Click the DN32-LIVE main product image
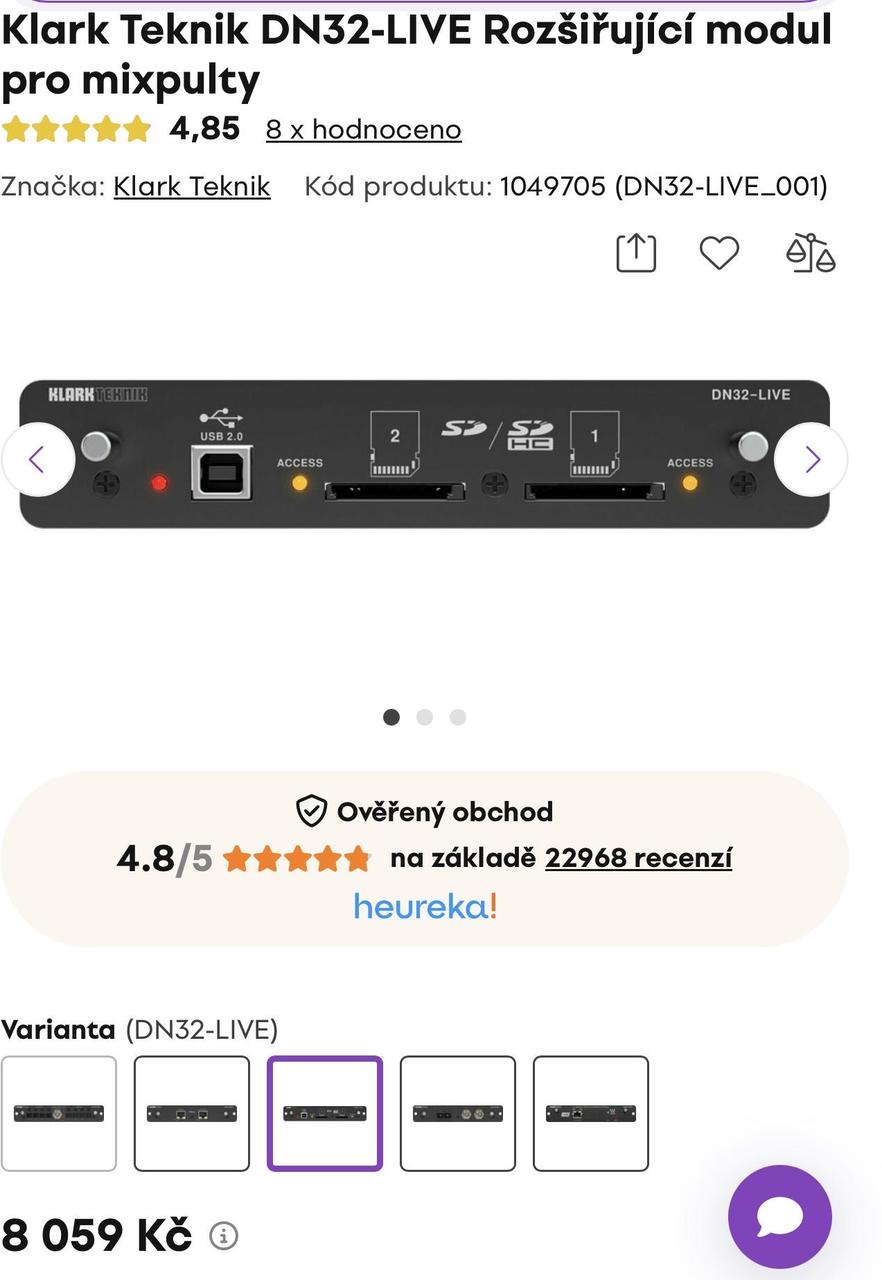The image size is (882, 1280). coord(425,454)
